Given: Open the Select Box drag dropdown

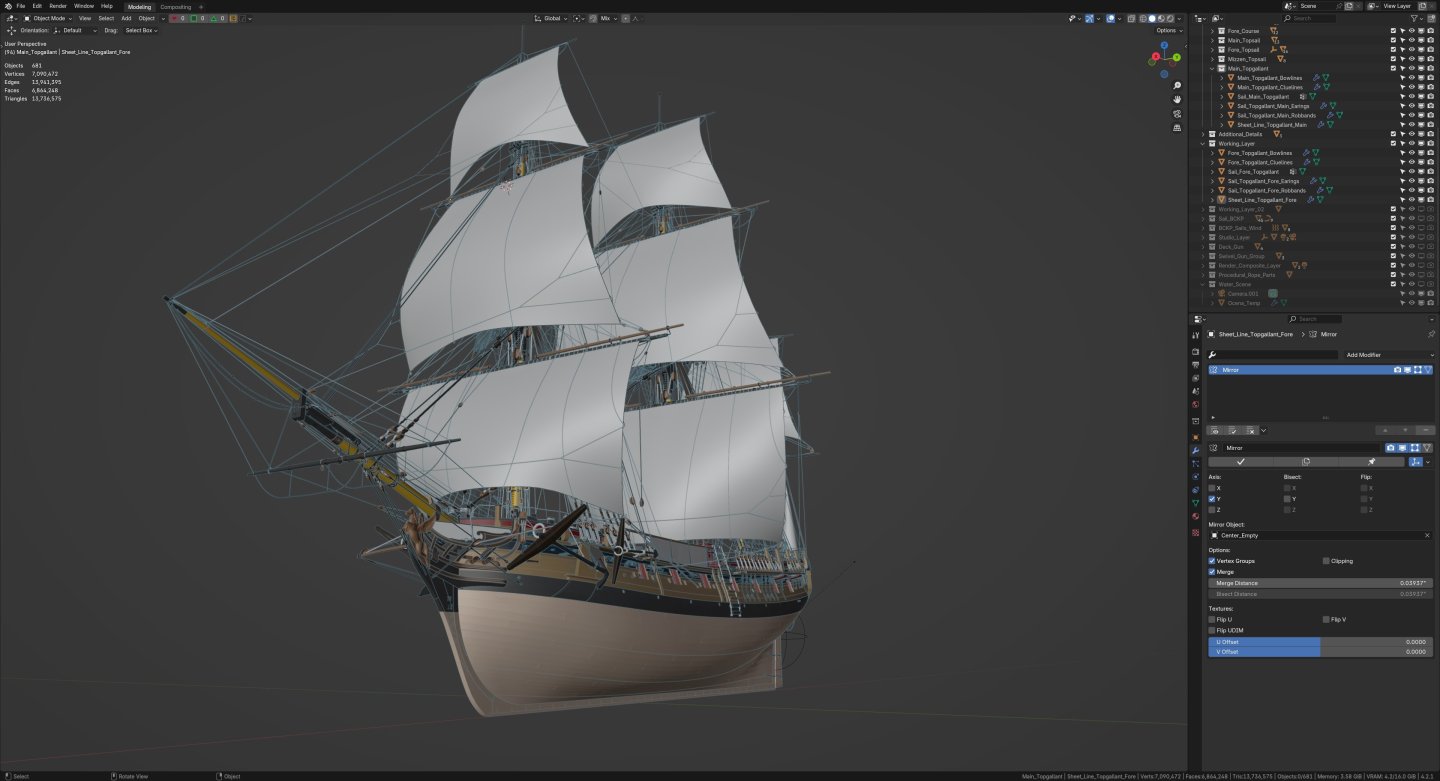Looking at the screenshot, I should tap(141, 30).
